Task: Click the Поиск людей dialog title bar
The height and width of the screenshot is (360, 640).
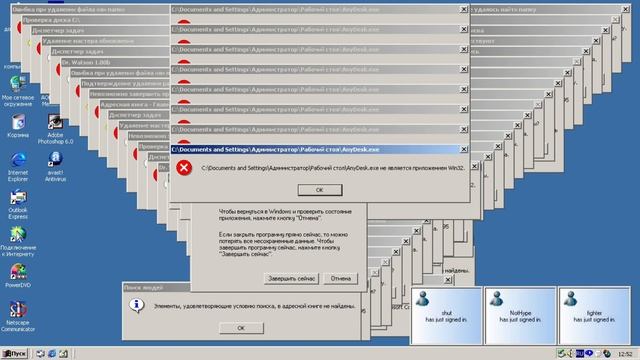Action: 157,287
